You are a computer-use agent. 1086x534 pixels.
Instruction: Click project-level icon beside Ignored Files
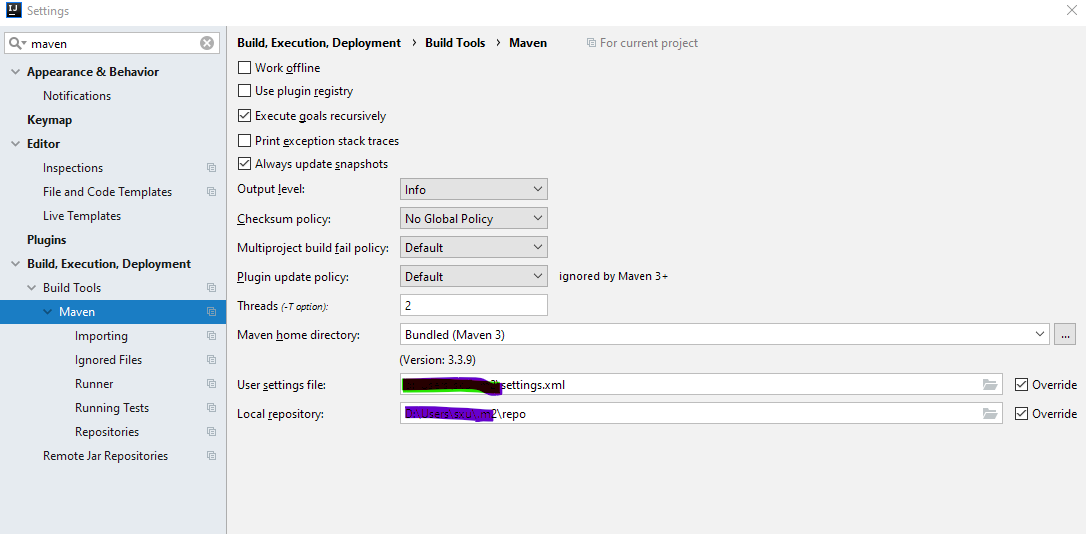pyautogui.click(x=211, y=359)
